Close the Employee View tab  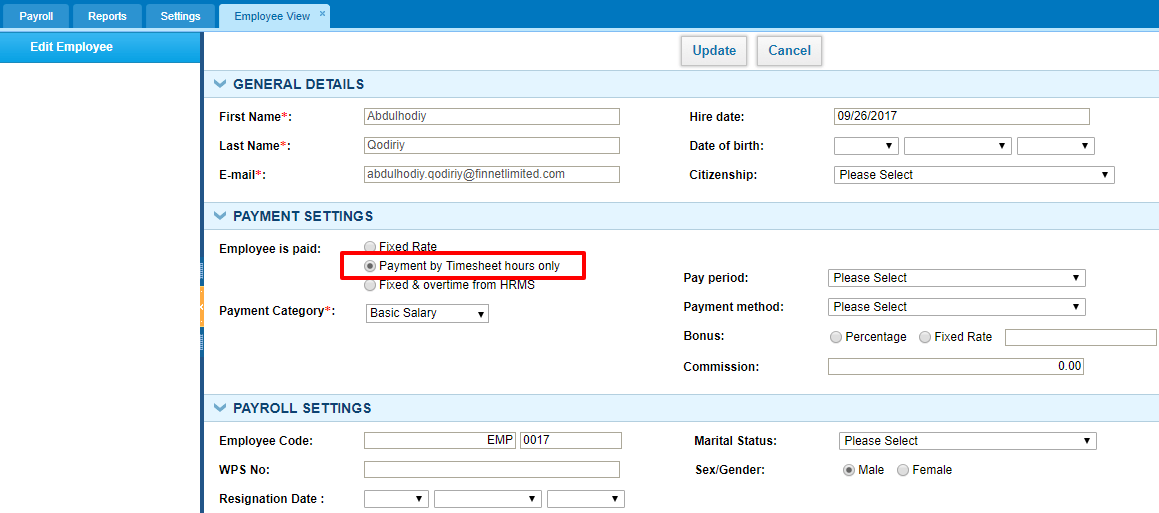pyautogui.click(x=322, y=13)
